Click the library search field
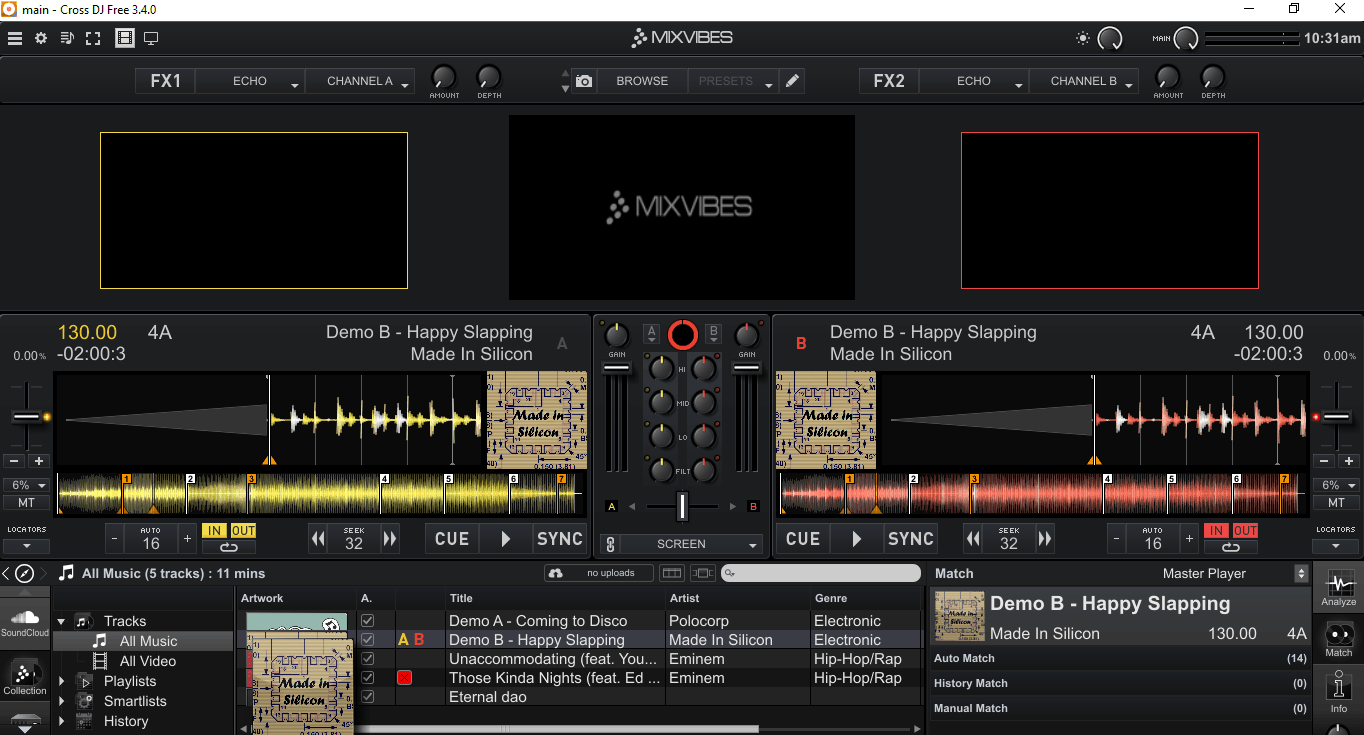Screen dimensions: 1364x735 tap(820, 572)
